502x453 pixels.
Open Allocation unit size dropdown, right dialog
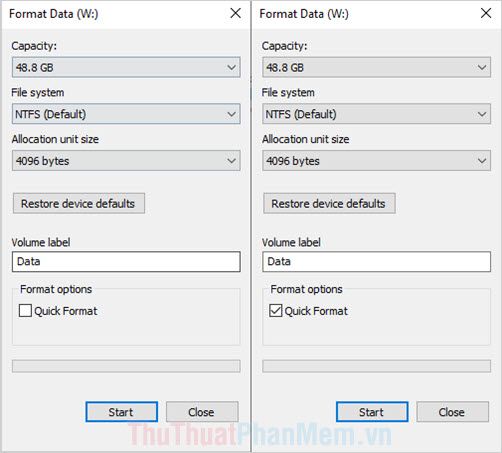[x=376, y=161]
